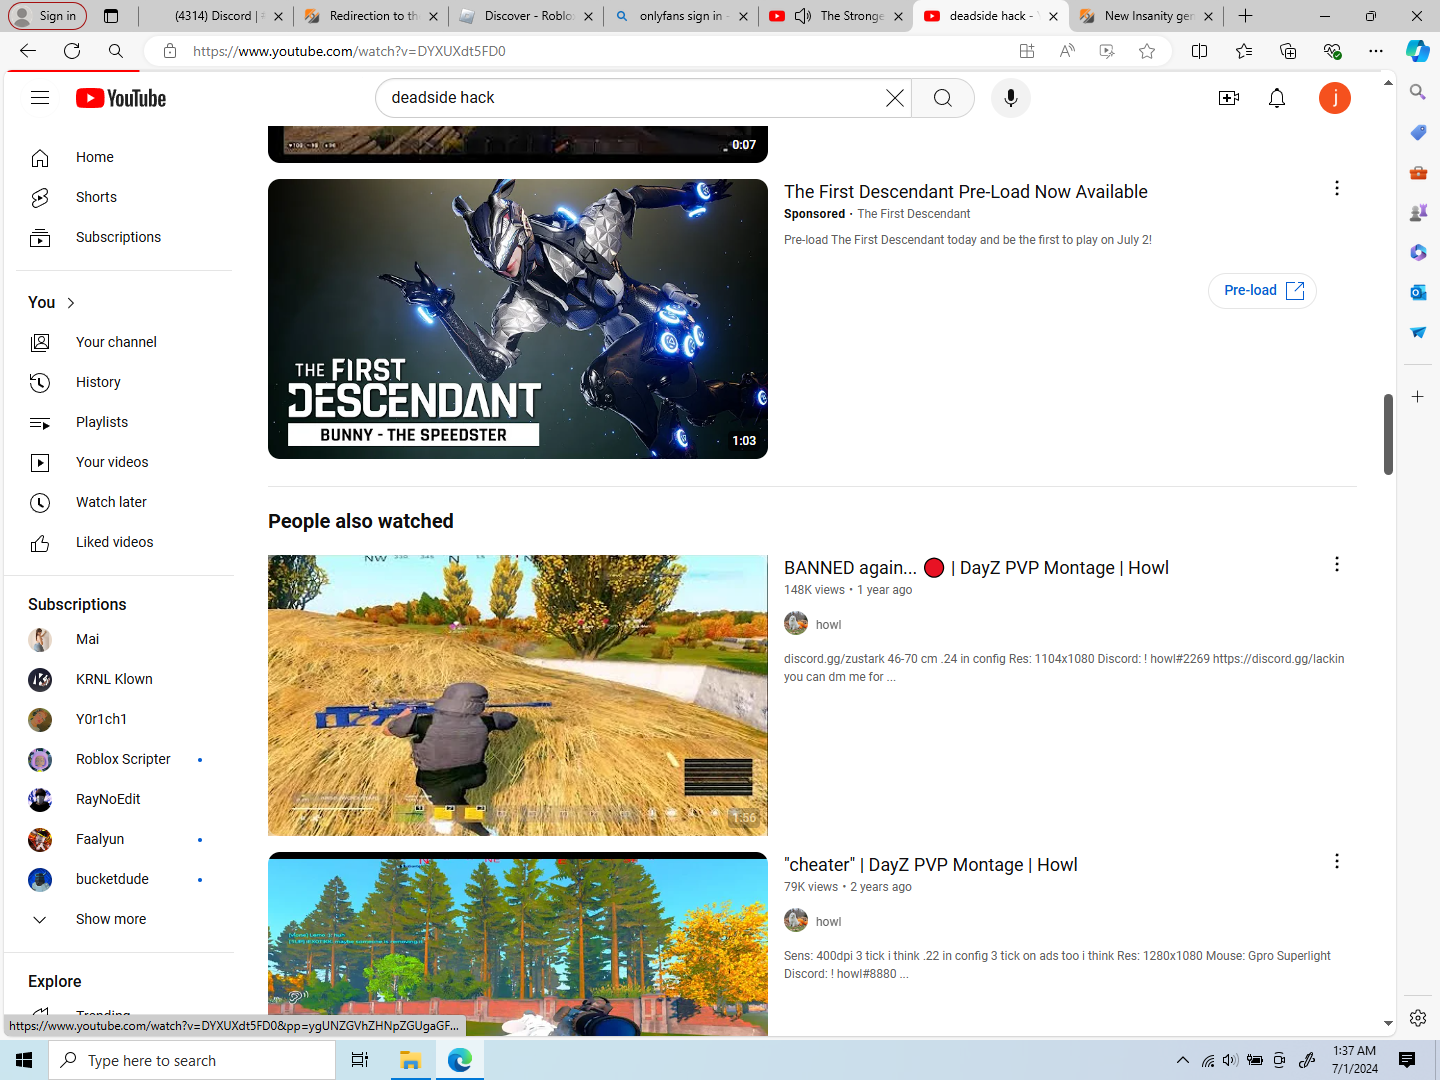Open 'The First Descendant Pre-Load Now Available' title
The height and width of the screenshot is (1080, 1440).
coord(966,192)
